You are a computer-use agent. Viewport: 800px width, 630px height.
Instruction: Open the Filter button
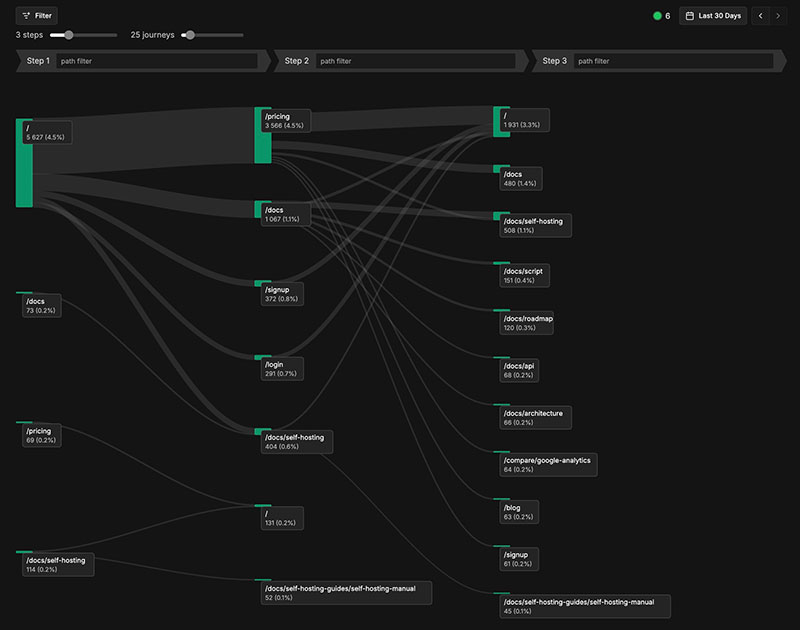click(37, 16)
